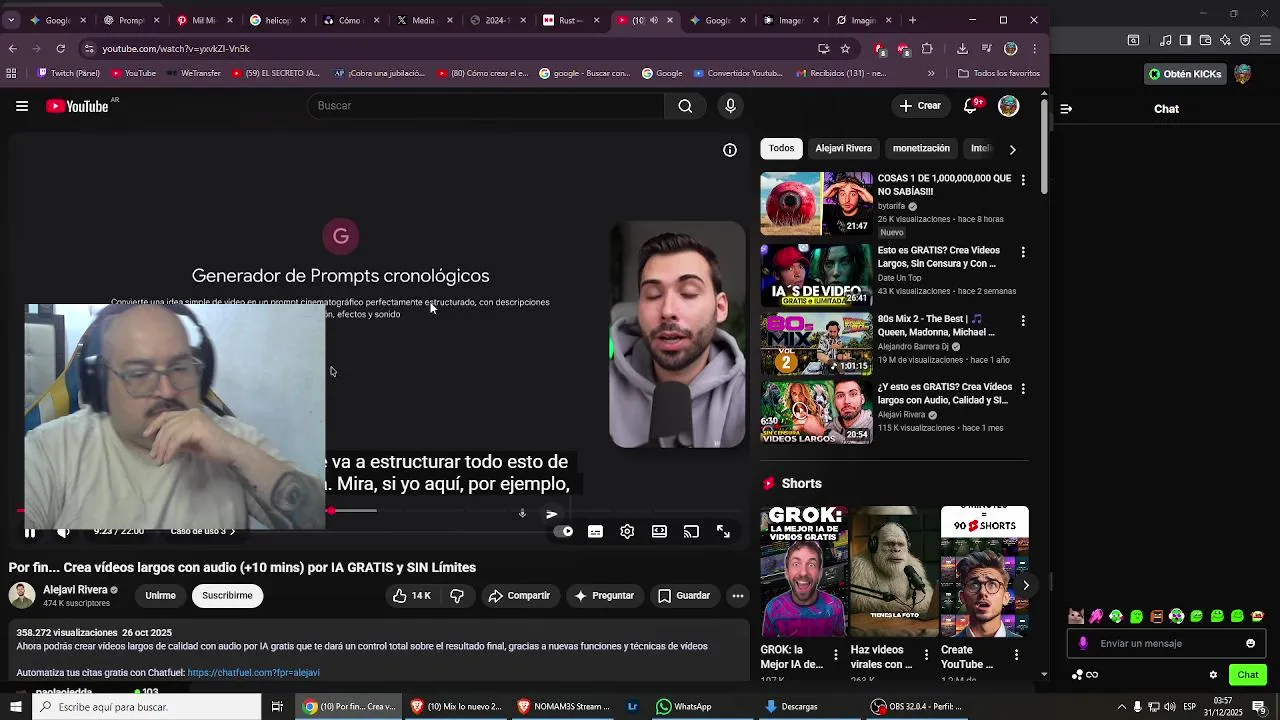Open options for 'COSAS 1 DE 1,000,000,000' video
The height and width of the screenshot is (720, 1280).
point(1022,180)
